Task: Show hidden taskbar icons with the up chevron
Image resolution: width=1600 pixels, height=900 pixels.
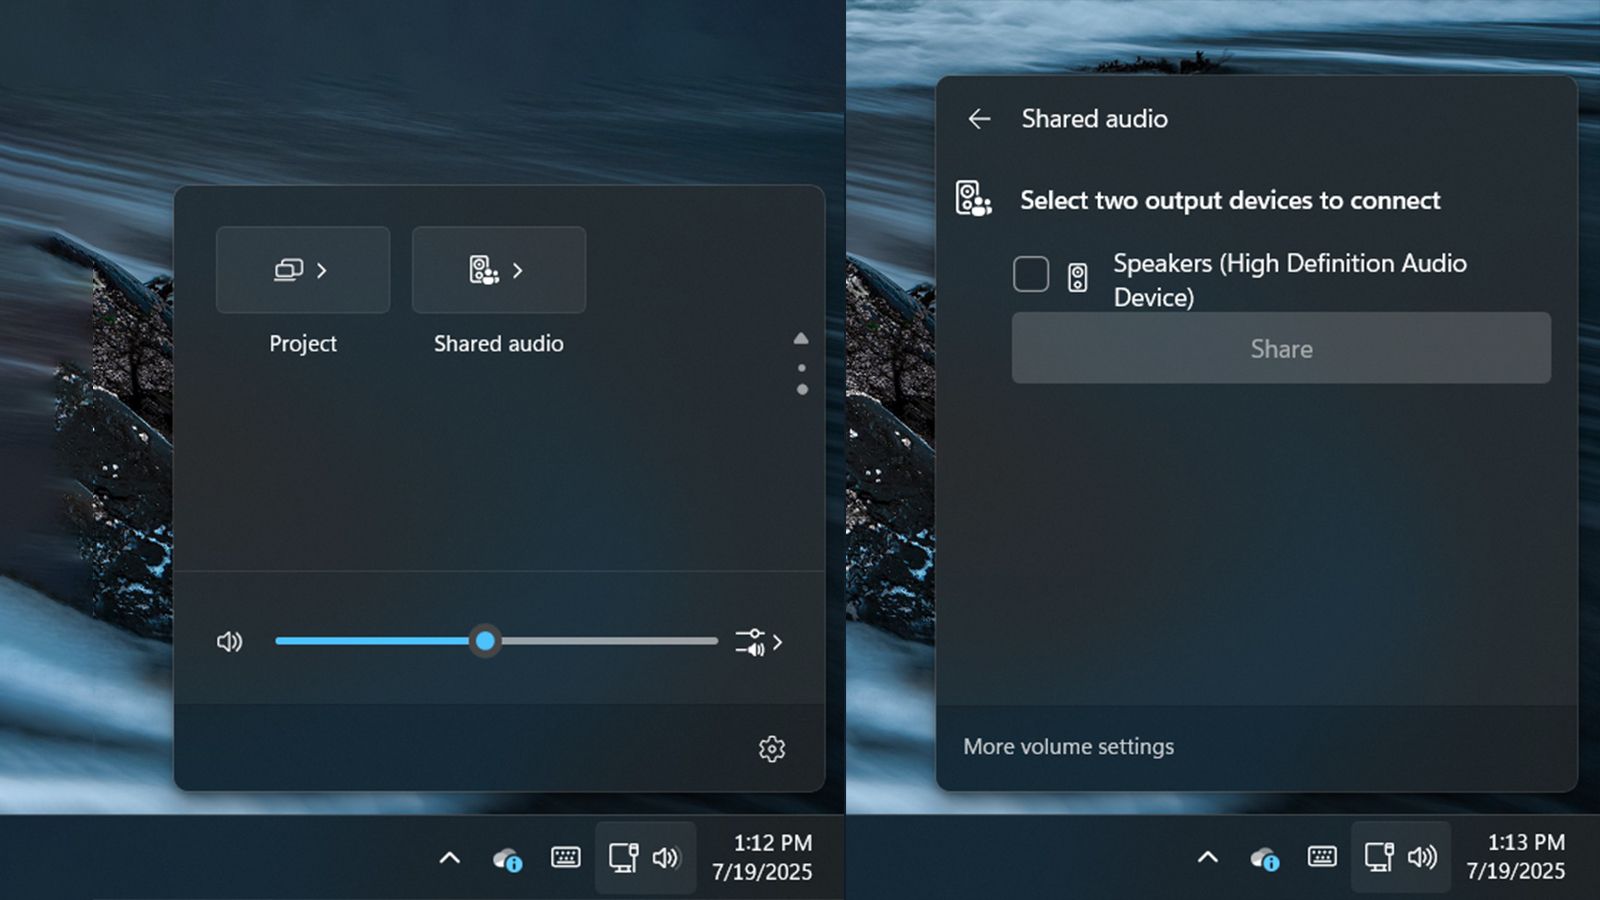Action: pos(449,858)
